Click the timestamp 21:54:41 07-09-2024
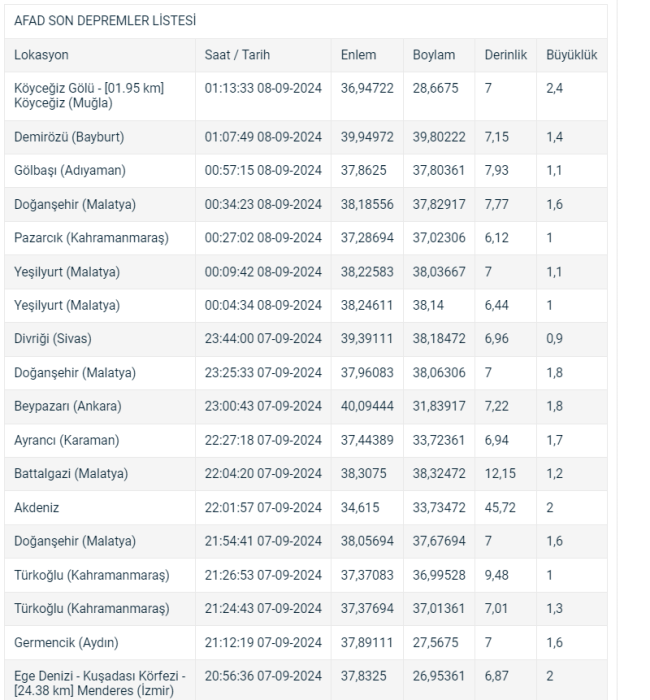This screenshot has width=650, height=700. (x=263, y=541)
